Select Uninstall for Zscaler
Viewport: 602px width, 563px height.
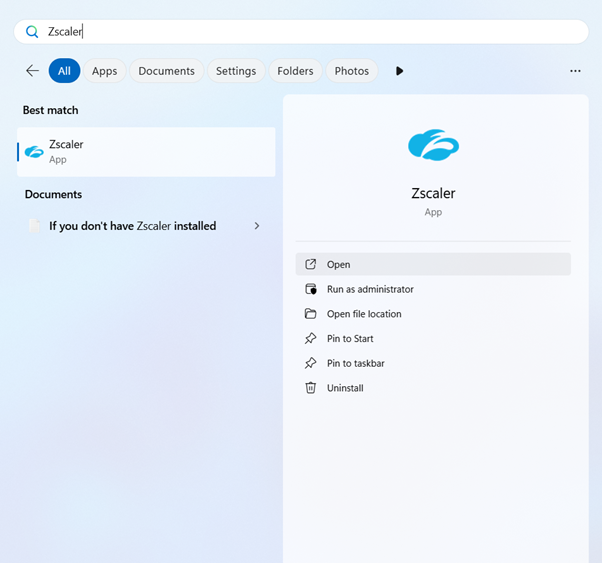tap(433, 387)
